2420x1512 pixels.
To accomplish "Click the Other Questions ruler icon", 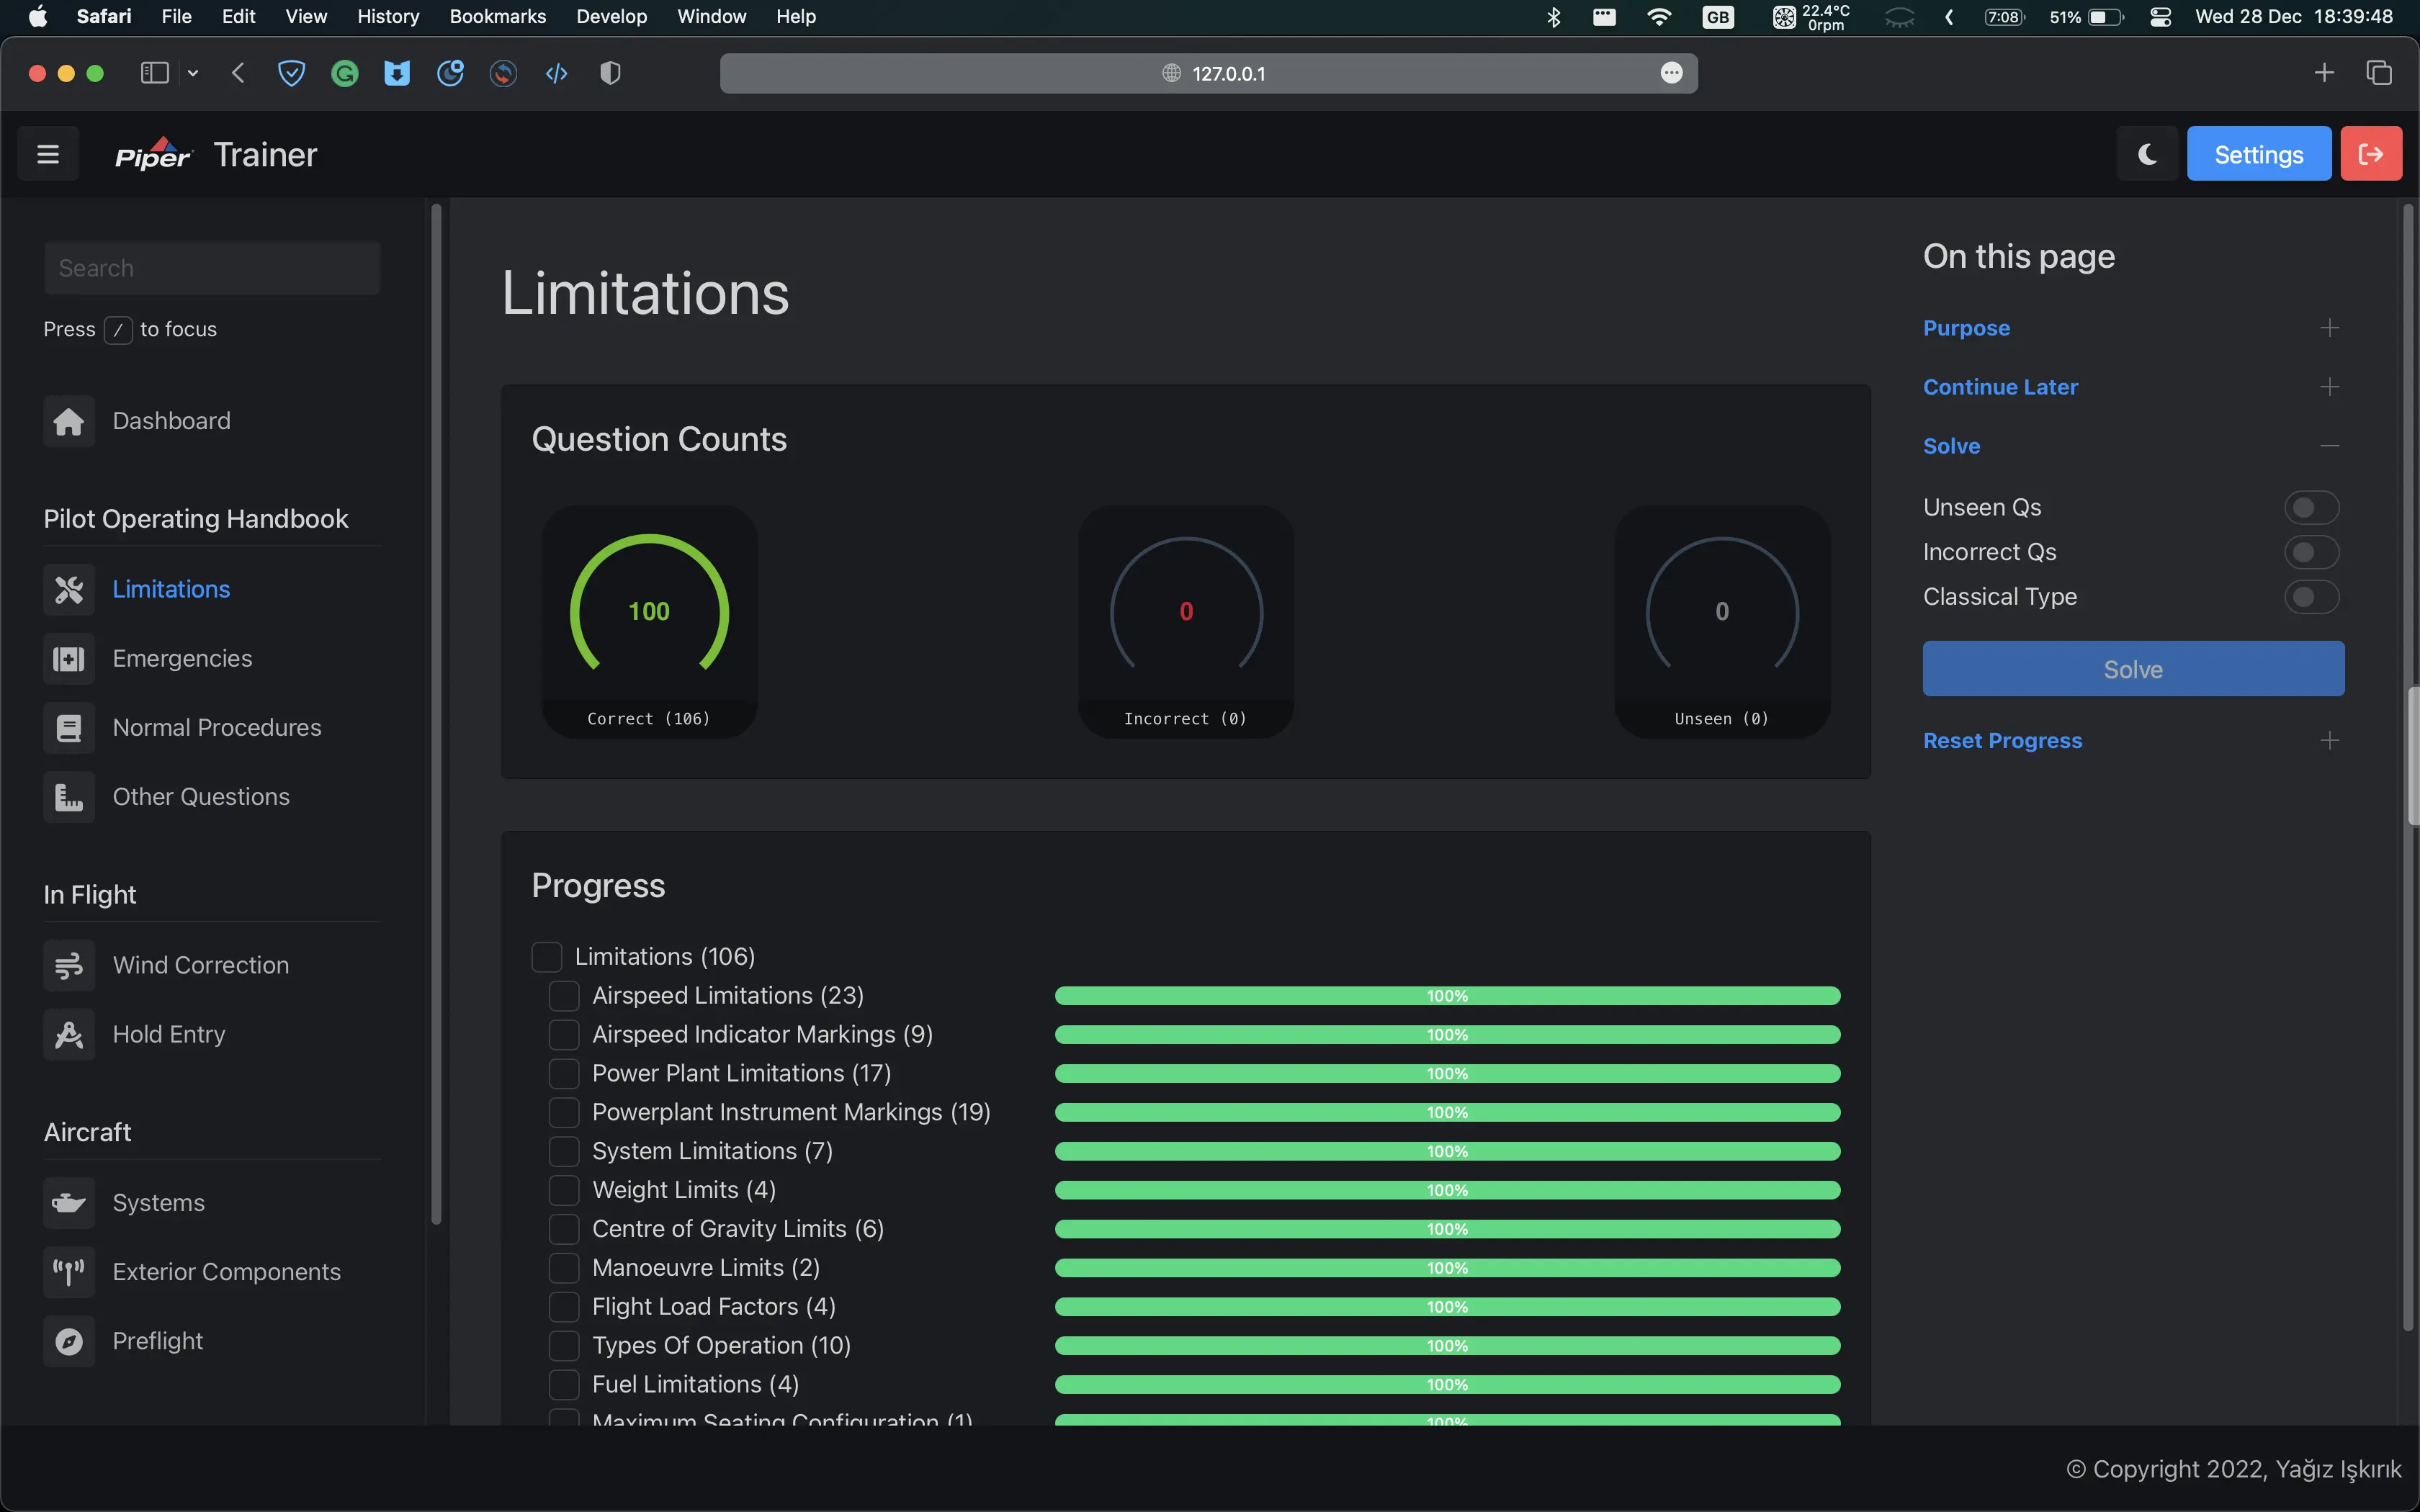I will [69, 797].
